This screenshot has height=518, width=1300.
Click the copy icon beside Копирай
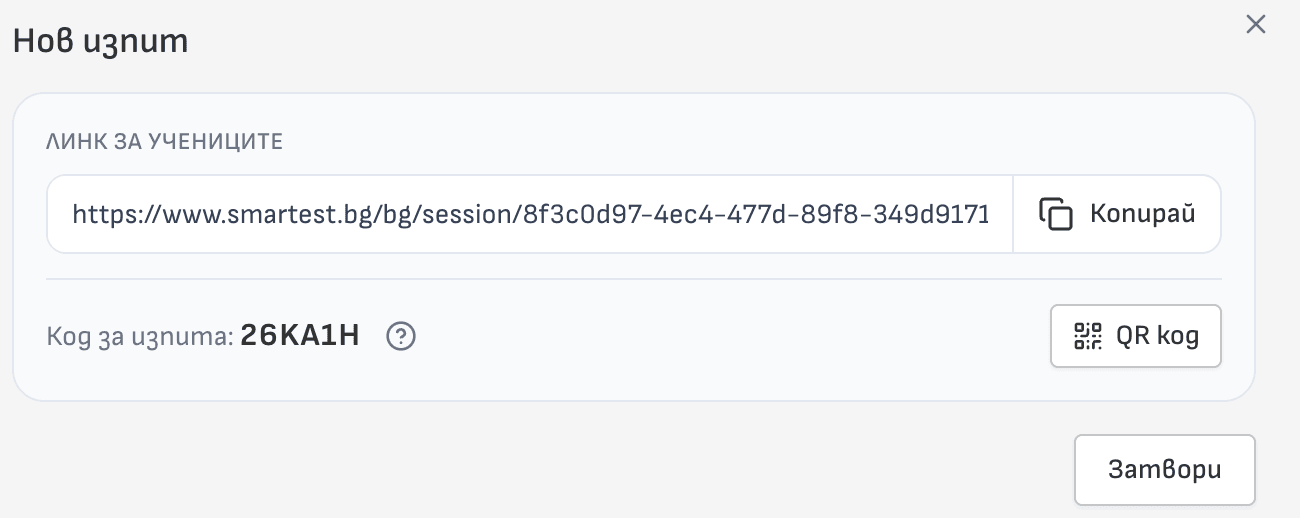point(1056,214)
